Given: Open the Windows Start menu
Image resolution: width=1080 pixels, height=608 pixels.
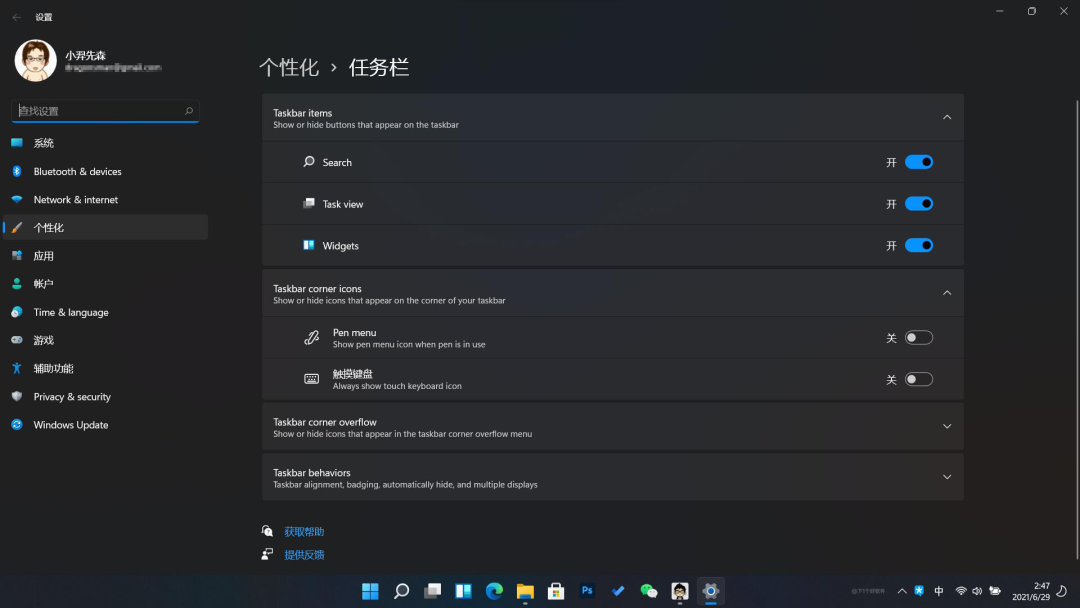Looking at the screenshot, I should coord(370,591).
